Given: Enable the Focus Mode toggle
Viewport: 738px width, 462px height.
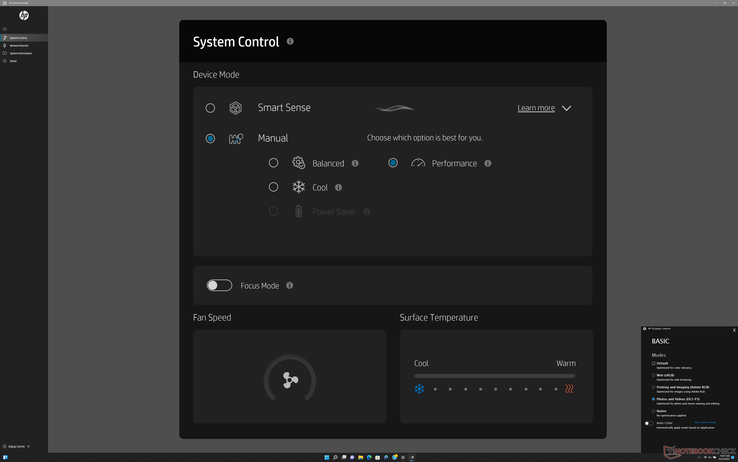Looking at the screenshot, I should (x=219, y=286).
